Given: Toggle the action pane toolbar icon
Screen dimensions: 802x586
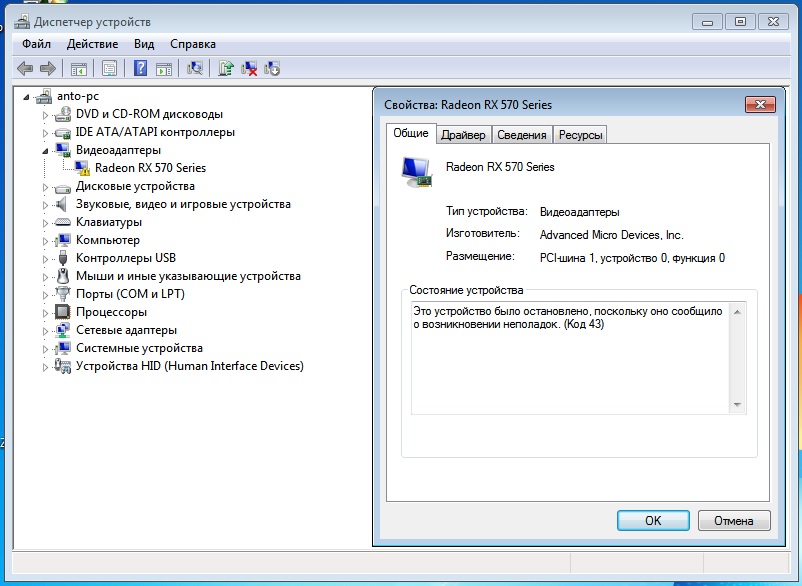Looking at the screenshot, I should pyautogui.click(x=164, y=69).
